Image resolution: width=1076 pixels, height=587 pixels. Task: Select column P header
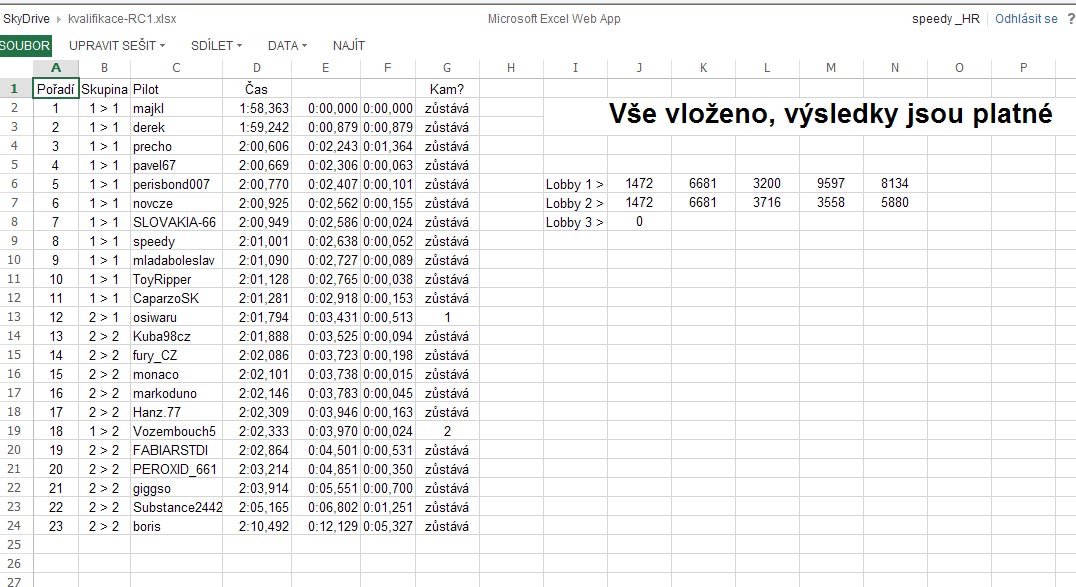(x=1023, y=68)
